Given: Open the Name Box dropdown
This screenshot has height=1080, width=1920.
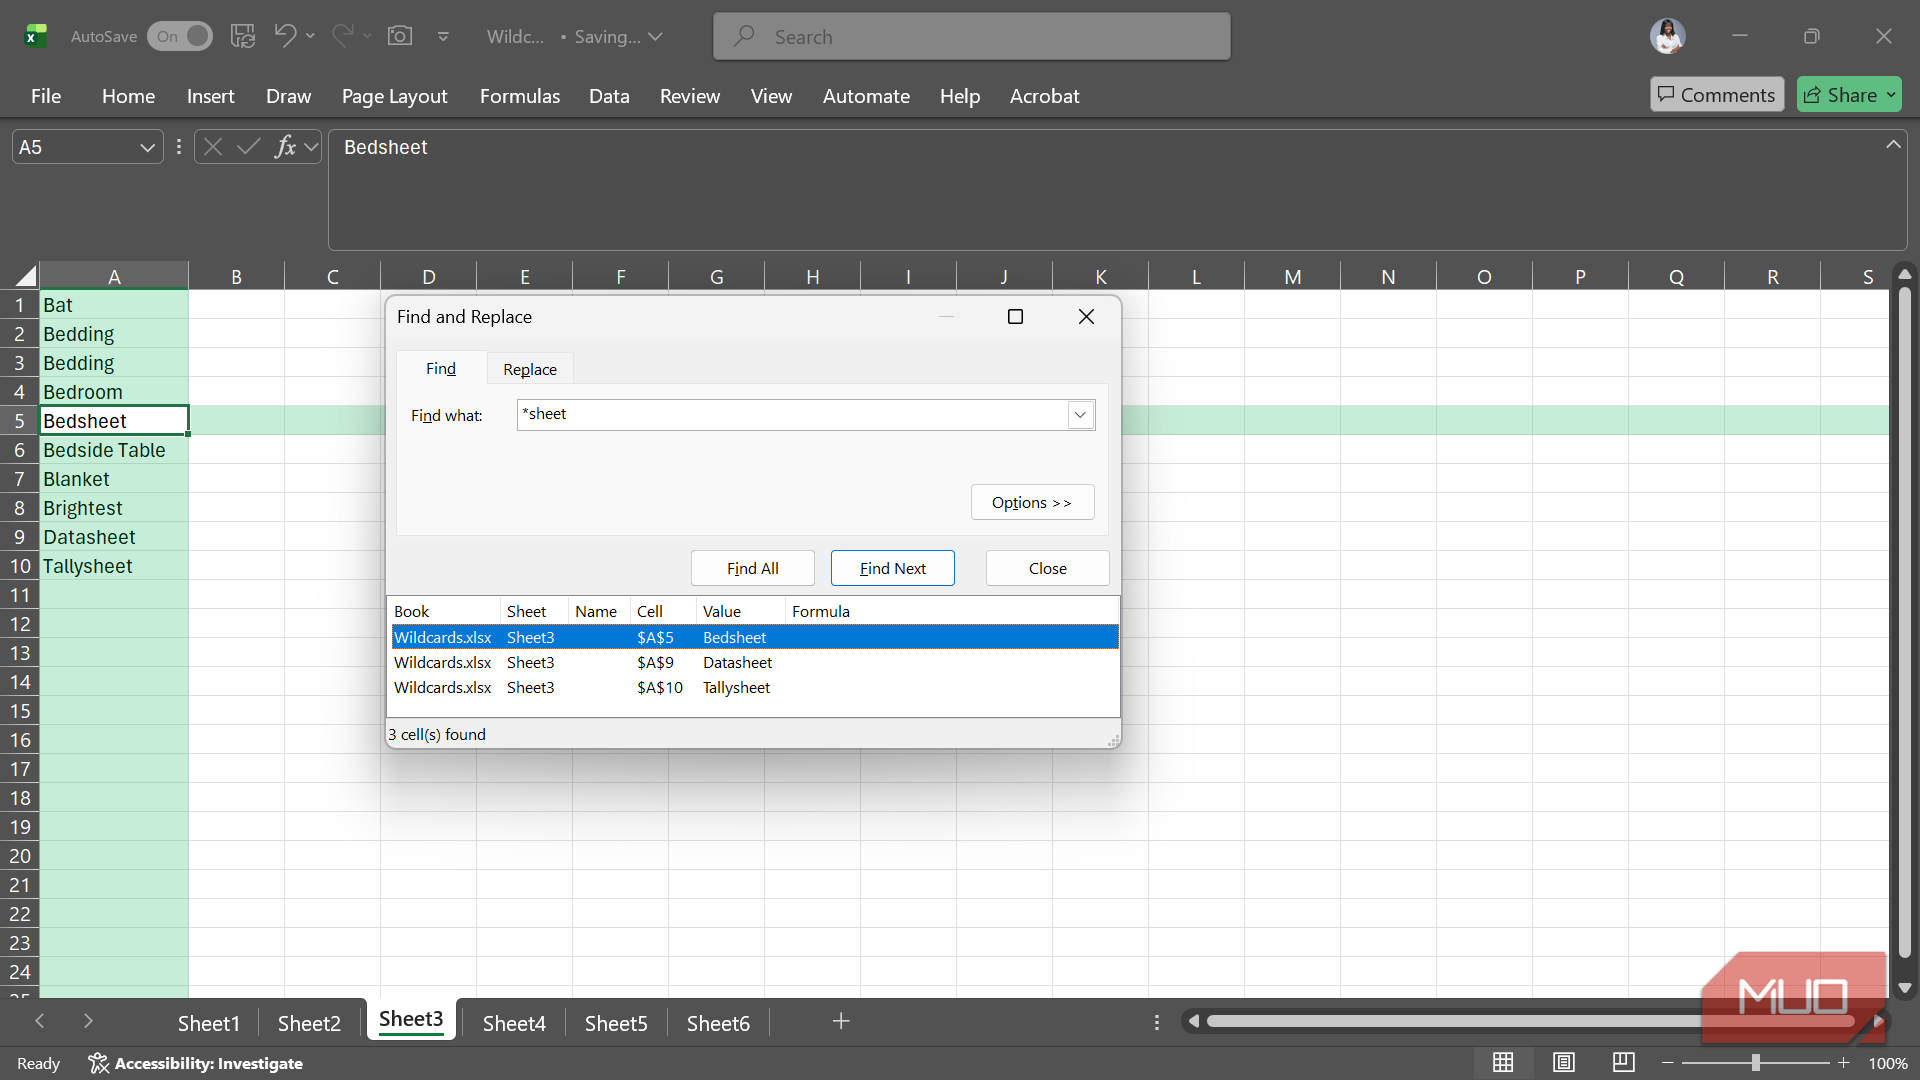Looking at the screenshot, I should point(147,147).
